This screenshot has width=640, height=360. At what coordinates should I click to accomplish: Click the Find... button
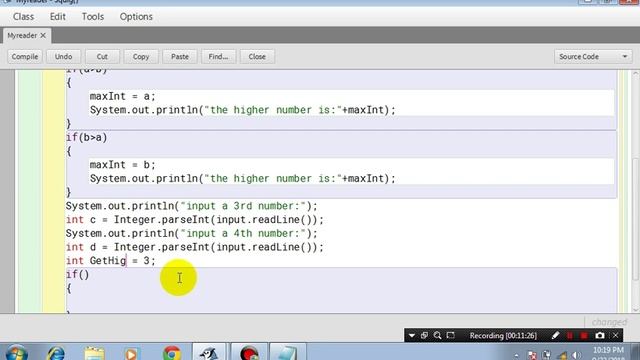coord(218,56)
